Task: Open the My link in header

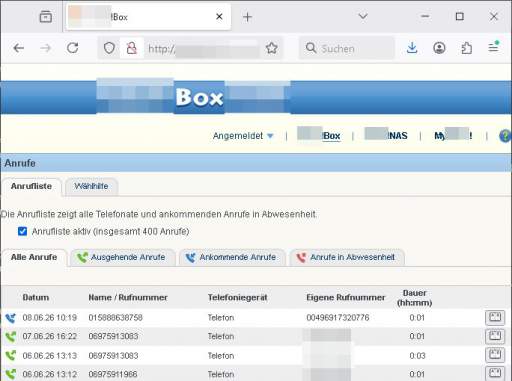Action: pos(453,135)
